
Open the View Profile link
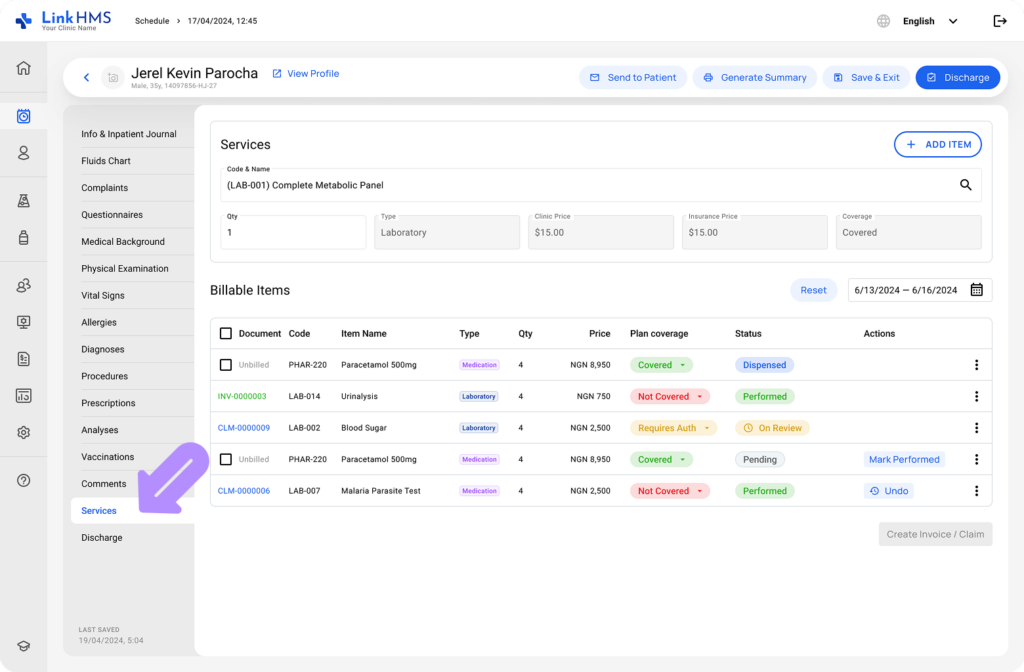pyautogui.click(x=306, y=73)
